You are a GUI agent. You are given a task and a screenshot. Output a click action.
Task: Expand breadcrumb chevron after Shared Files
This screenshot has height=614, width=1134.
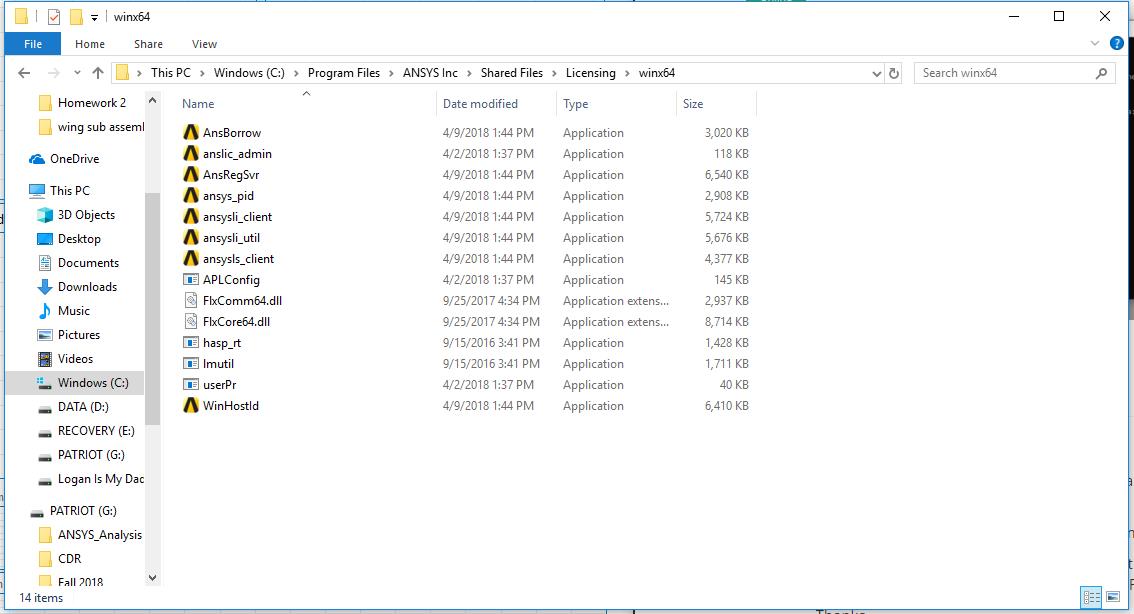click(555, 73)
